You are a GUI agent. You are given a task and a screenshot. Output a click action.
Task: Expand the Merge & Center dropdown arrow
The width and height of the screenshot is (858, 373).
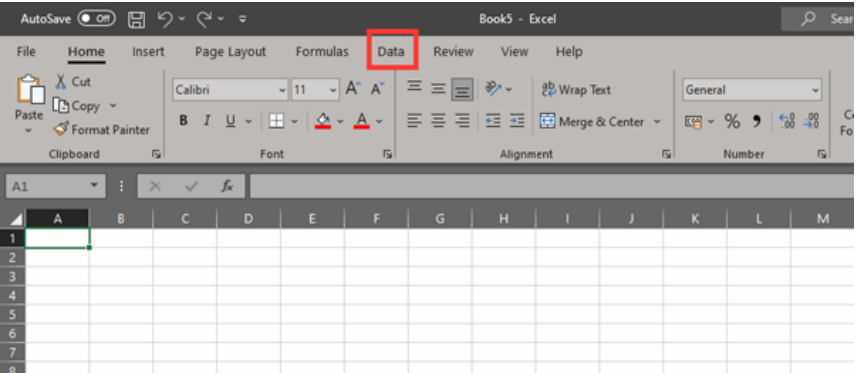[x=657, y=121]
